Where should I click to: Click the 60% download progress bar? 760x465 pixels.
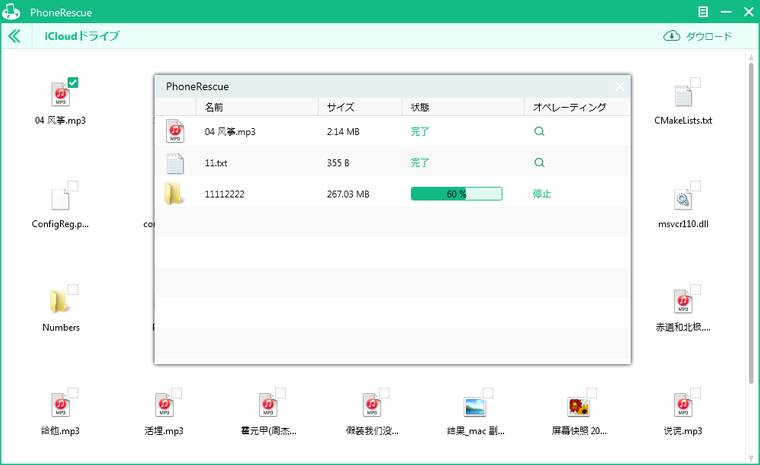coord(457,194)
